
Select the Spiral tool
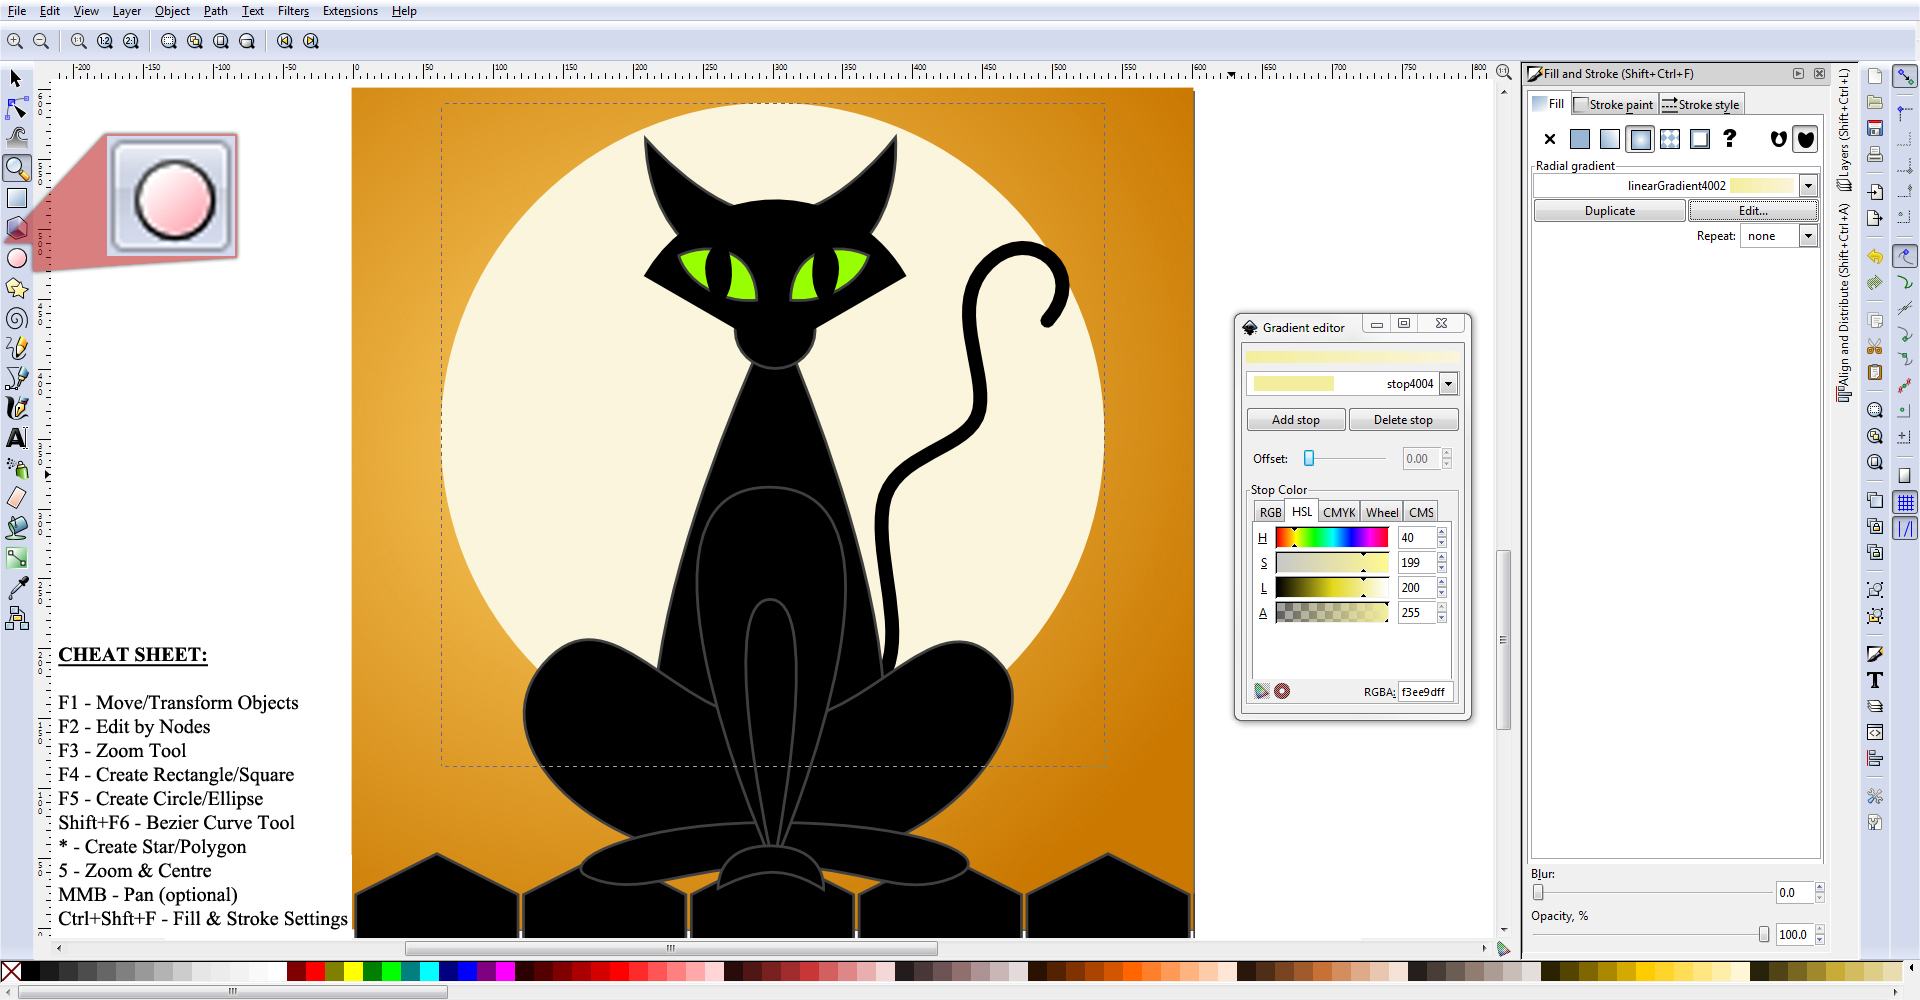(16, 318)
